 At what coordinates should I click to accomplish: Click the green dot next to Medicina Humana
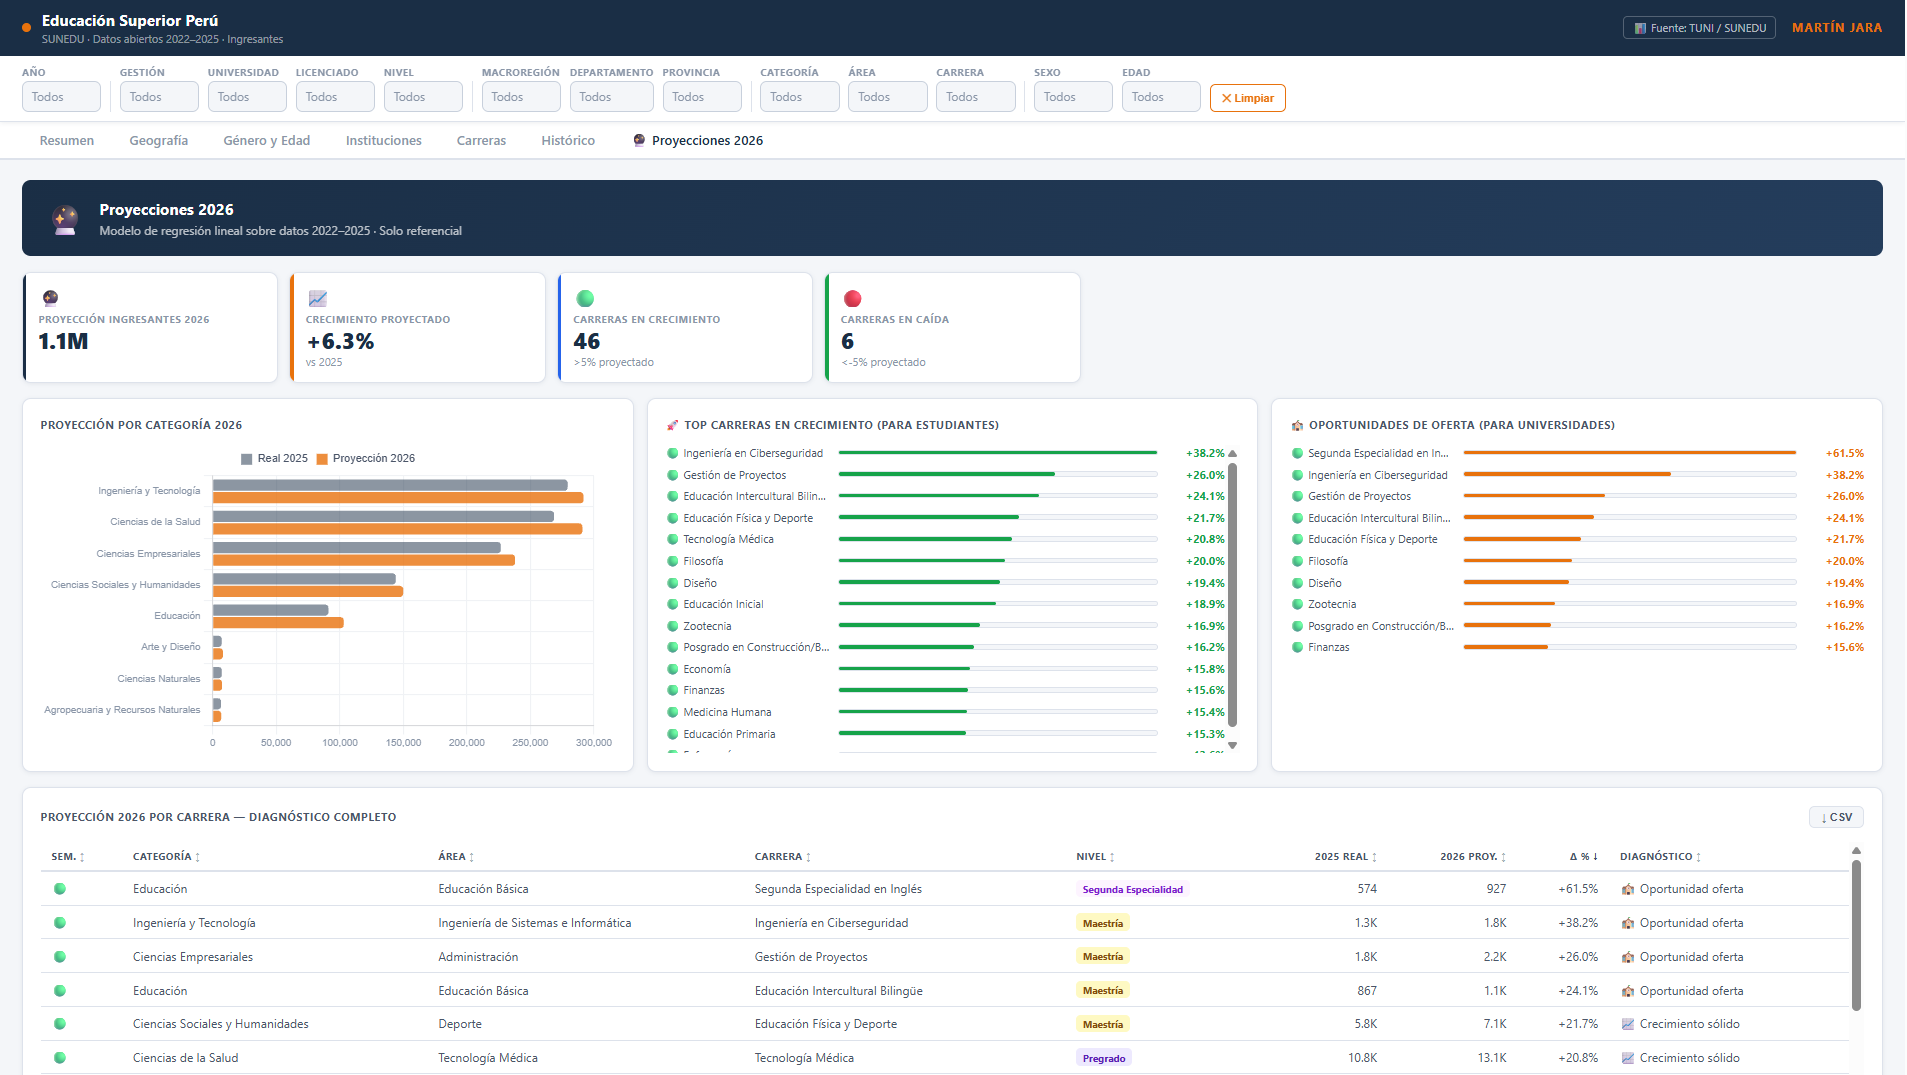click(x=673, y=712)
